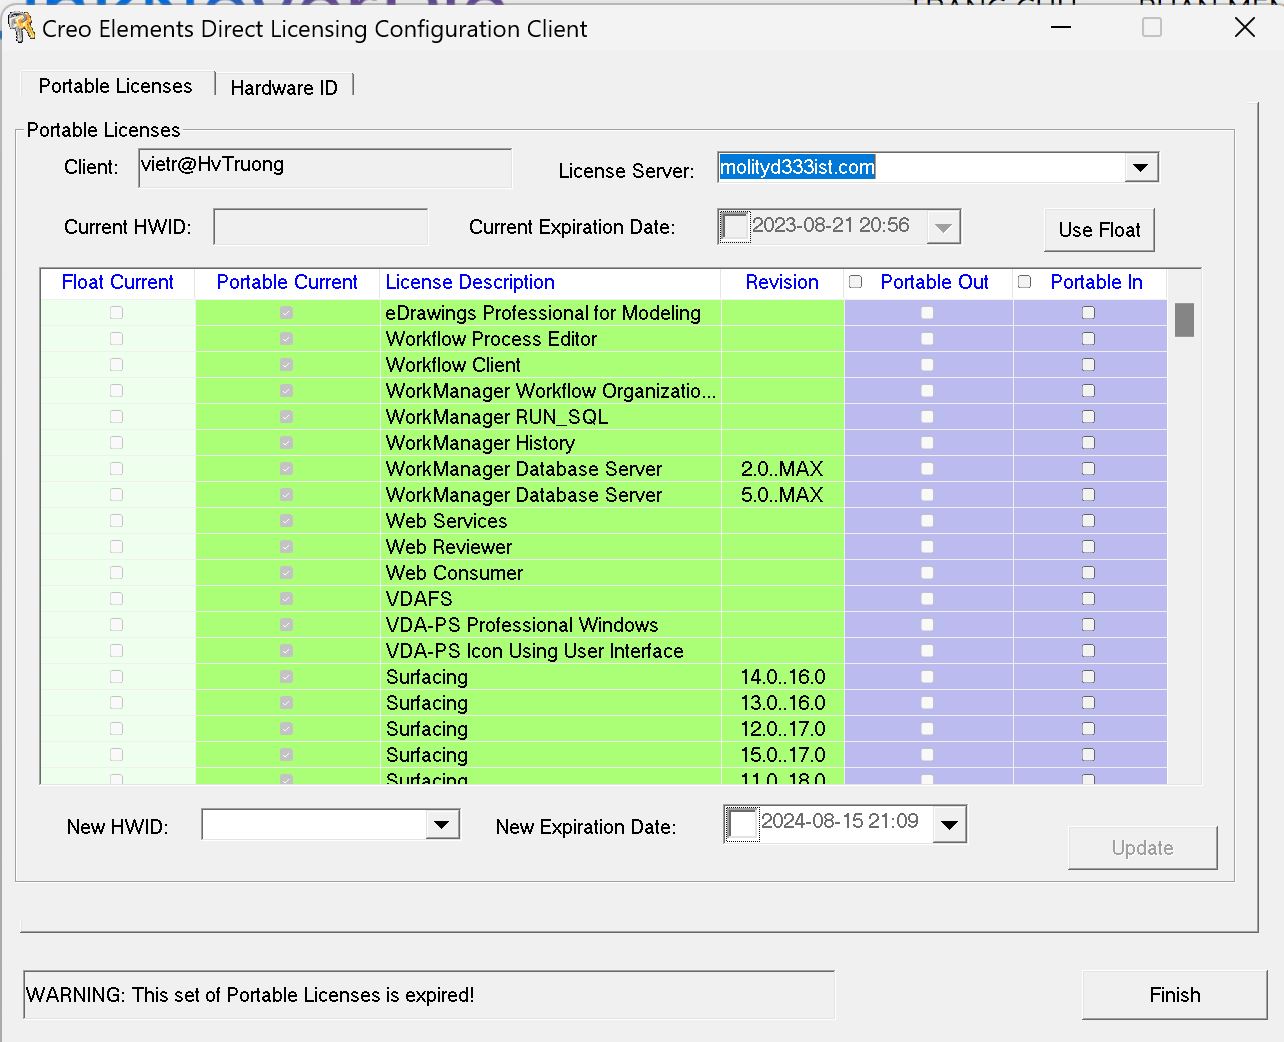Click the License Description column header
The height and width of the screenshot is (1042, 1284).
(469, 282)
